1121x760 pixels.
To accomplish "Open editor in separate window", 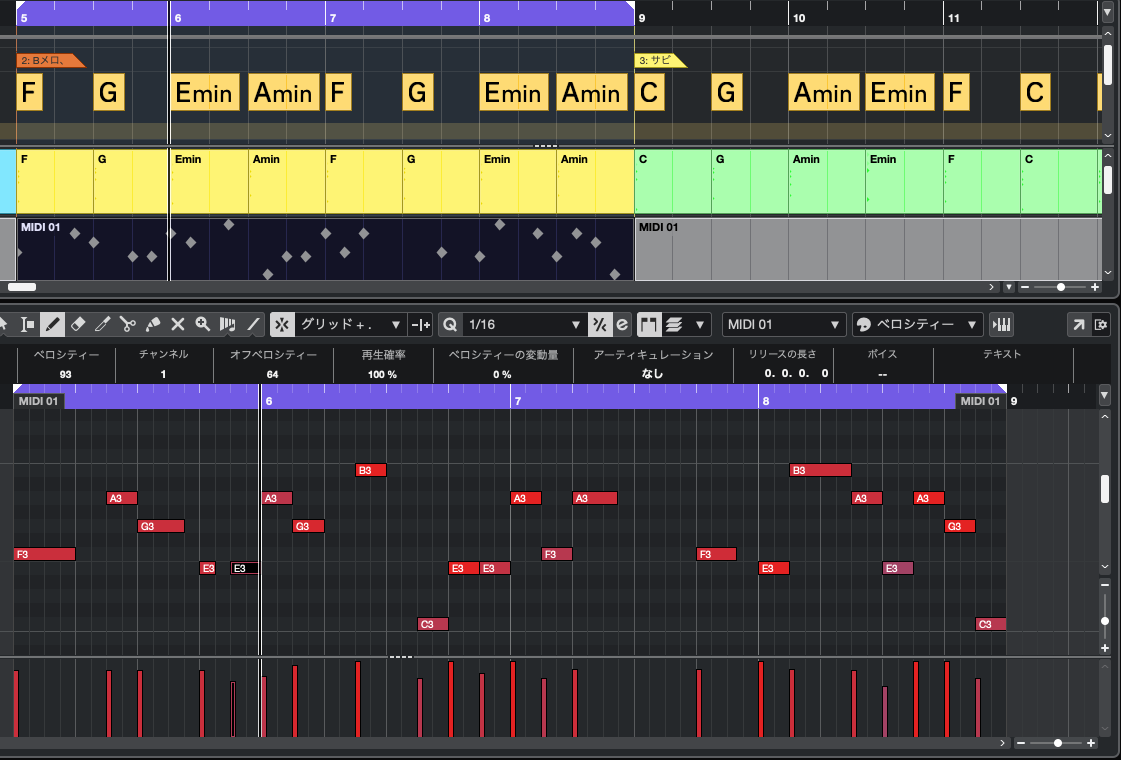I will pyautogui.click(x=1079, y=324).
